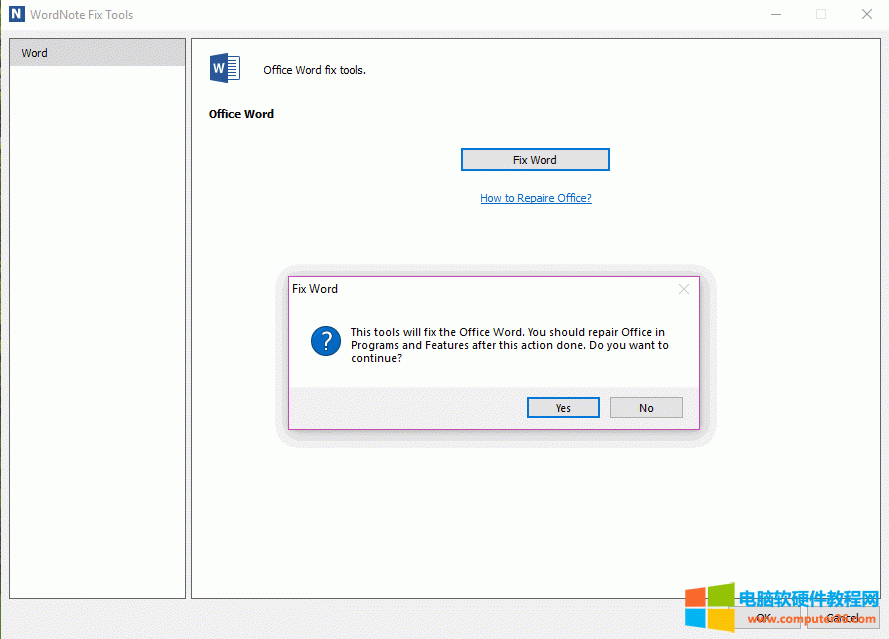Click the Cancel button at bottom
The image size is (889, 639).
click(x=841, y=618)
